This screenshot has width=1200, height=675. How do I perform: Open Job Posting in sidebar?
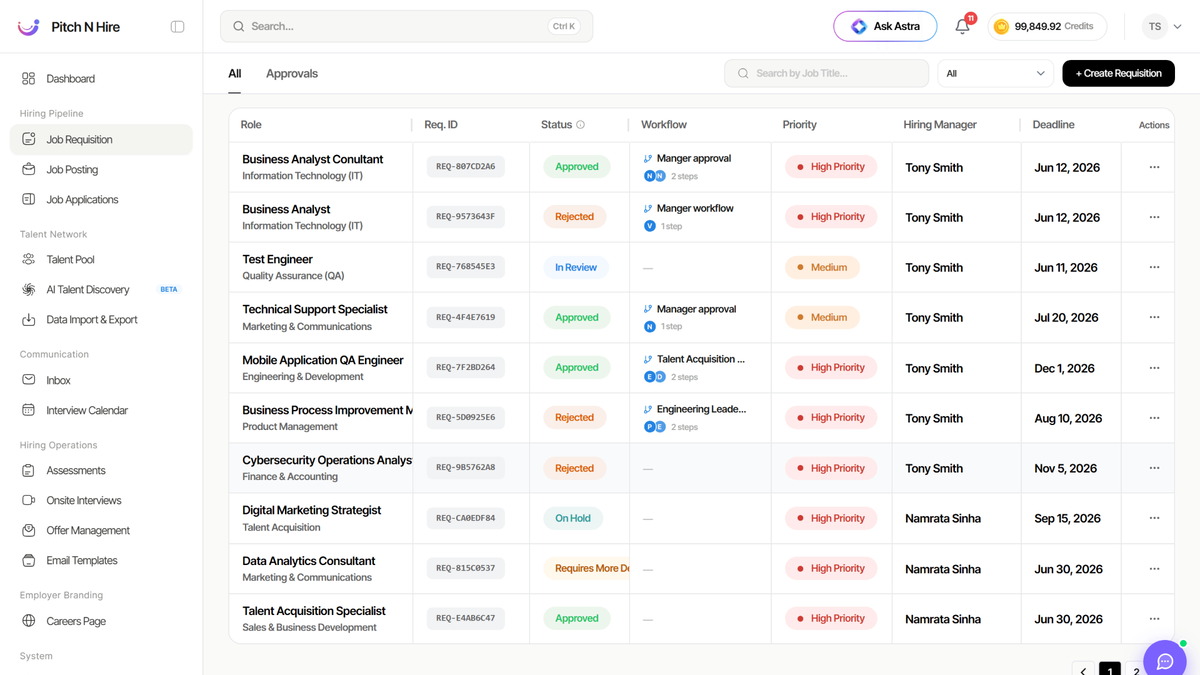point(101,170)
